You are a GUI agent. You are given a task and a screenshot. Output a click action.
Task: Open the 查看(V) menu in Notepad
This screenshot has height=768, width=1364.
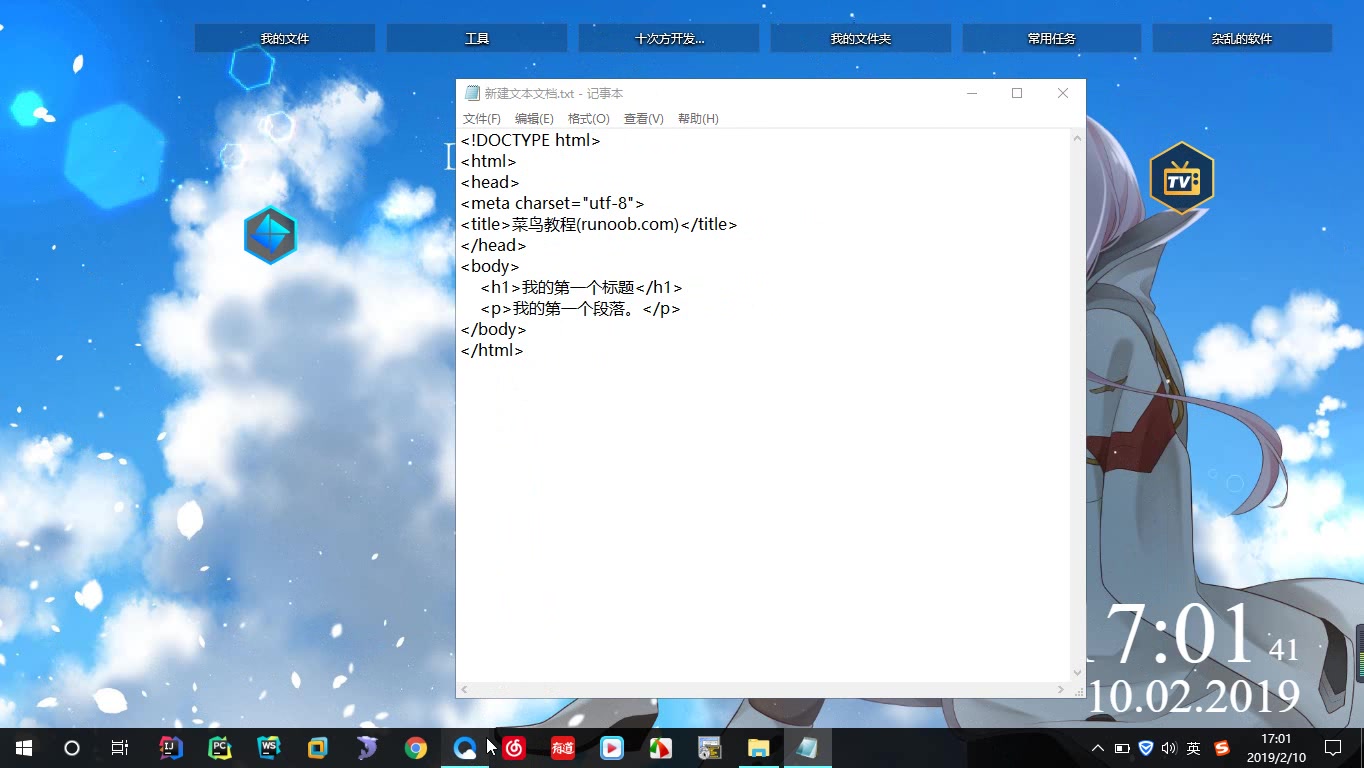pos(643,119)
